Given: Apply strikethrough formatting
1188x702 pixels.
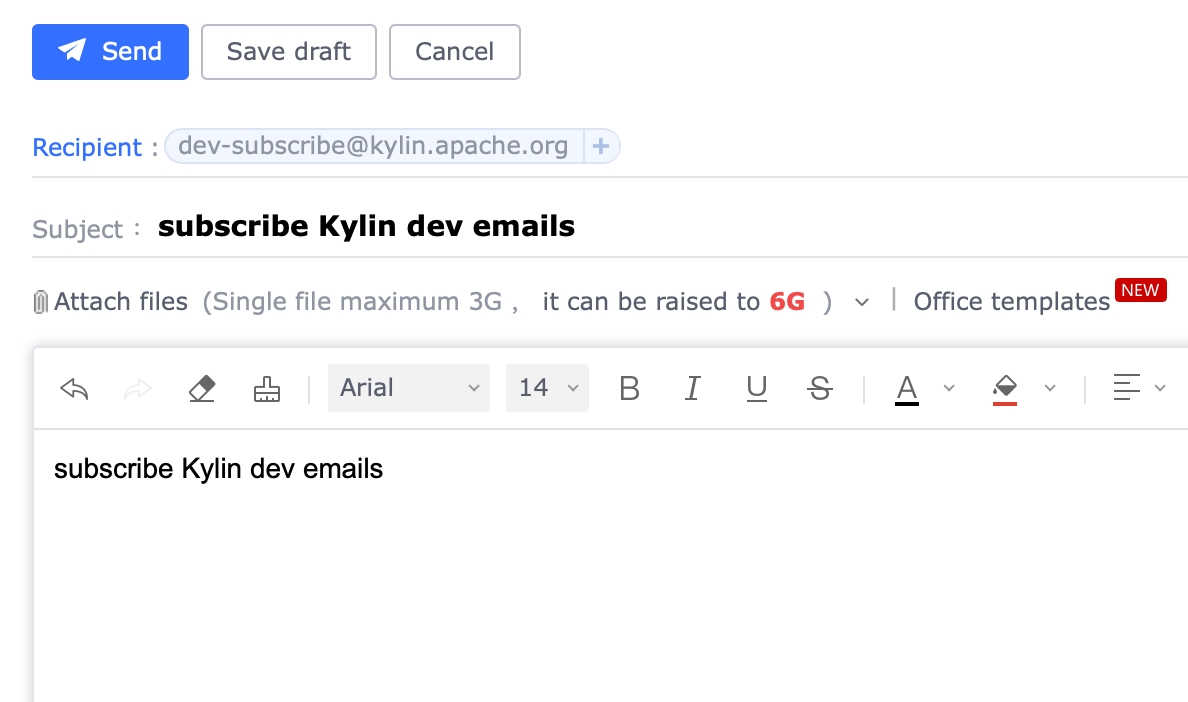Looking at the screenshot, I should point(820,389).
